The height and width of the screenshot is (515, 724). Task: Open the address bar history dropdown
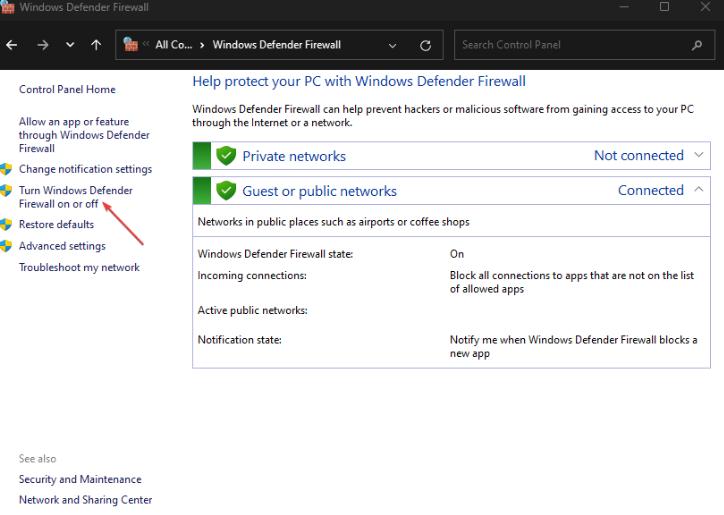(392, 45)
